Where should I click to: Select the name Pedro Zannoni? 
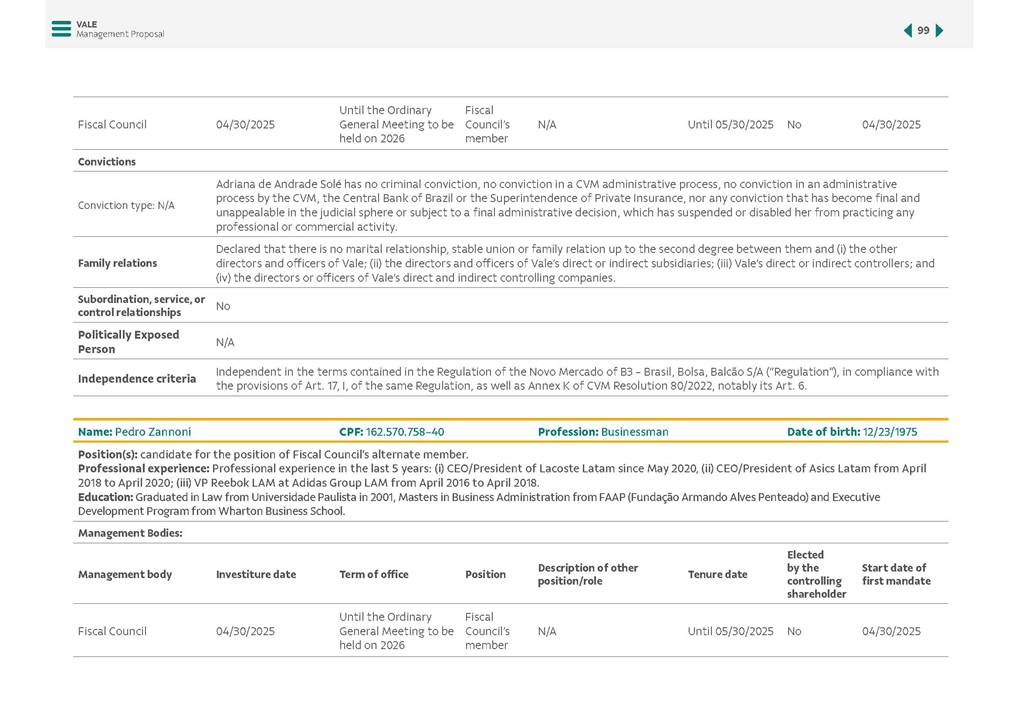(152, 432)
